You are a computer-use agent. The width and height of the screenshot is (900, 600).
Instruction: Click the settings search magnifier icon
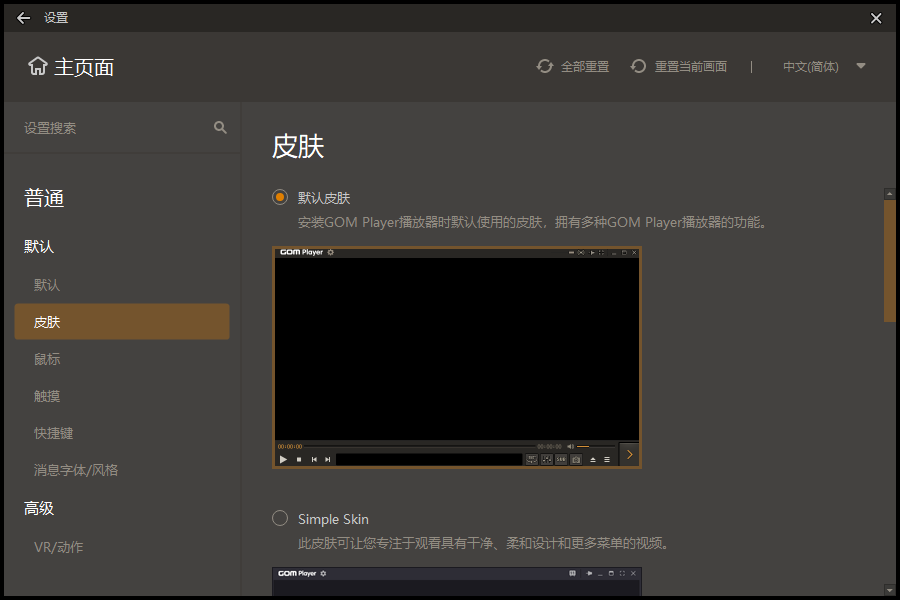[x=219, y=128]
